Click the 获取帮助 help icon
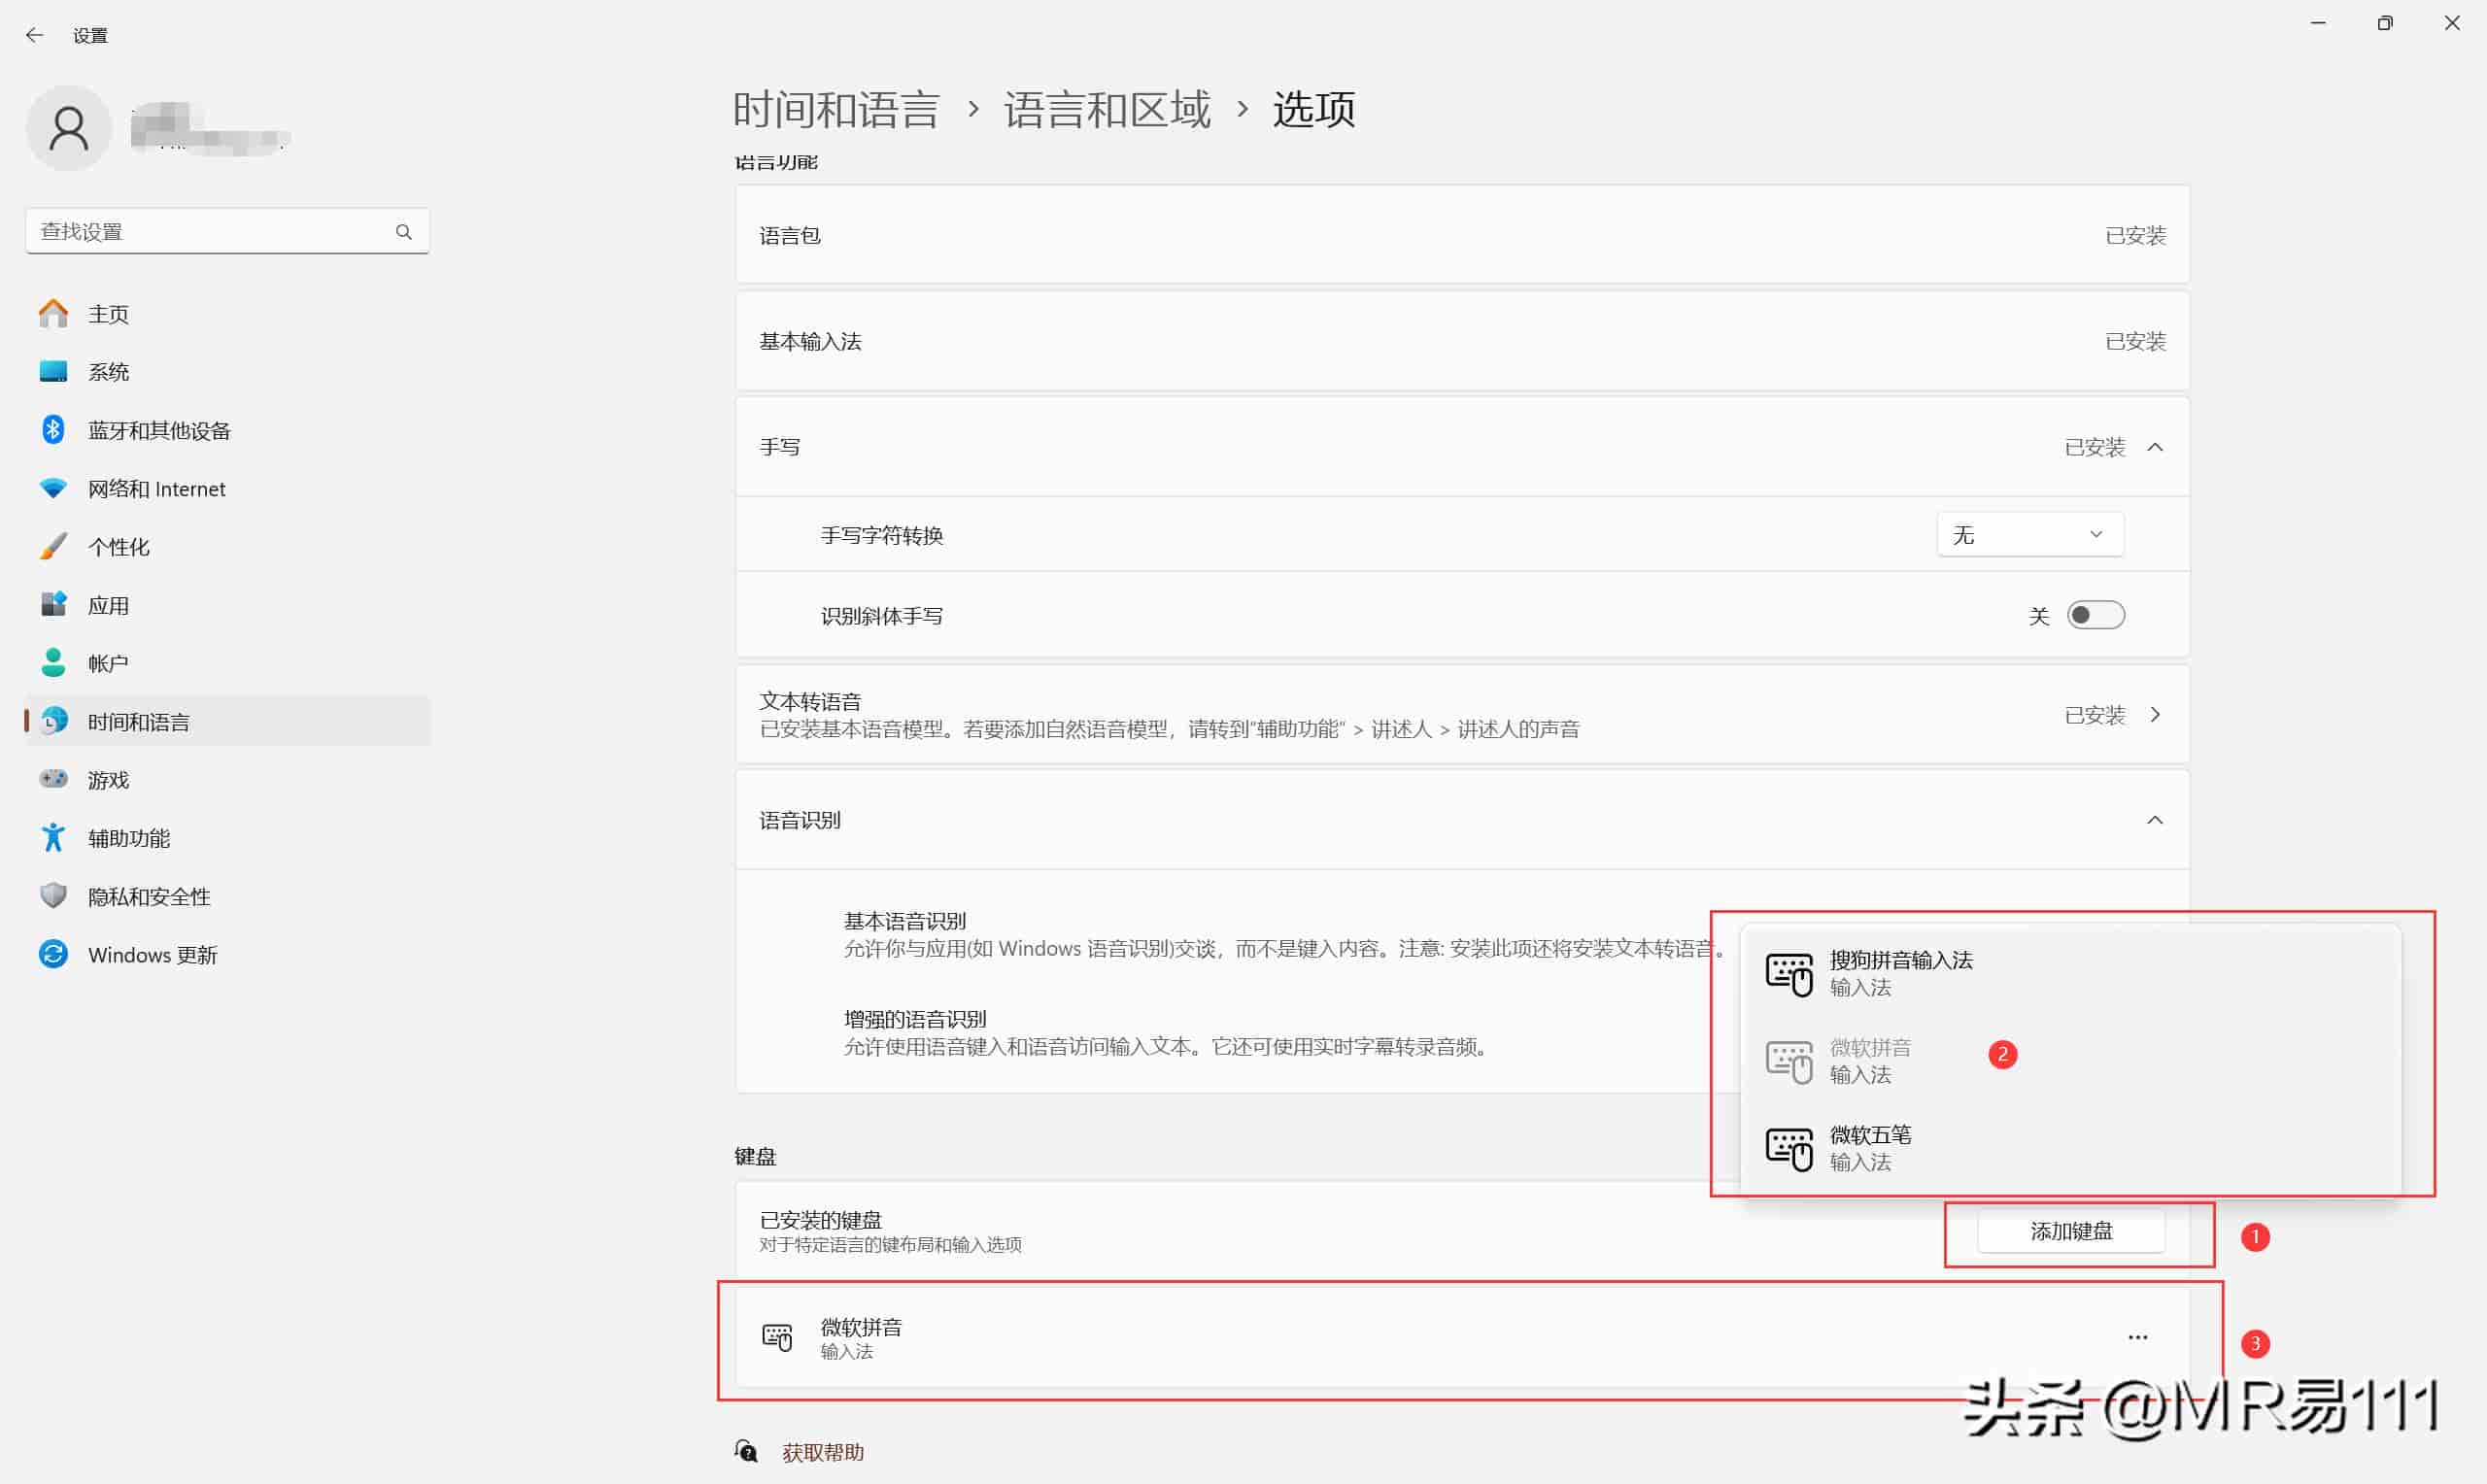This screenshot has height=1484, width=2487. click(x=746, y=1451)
